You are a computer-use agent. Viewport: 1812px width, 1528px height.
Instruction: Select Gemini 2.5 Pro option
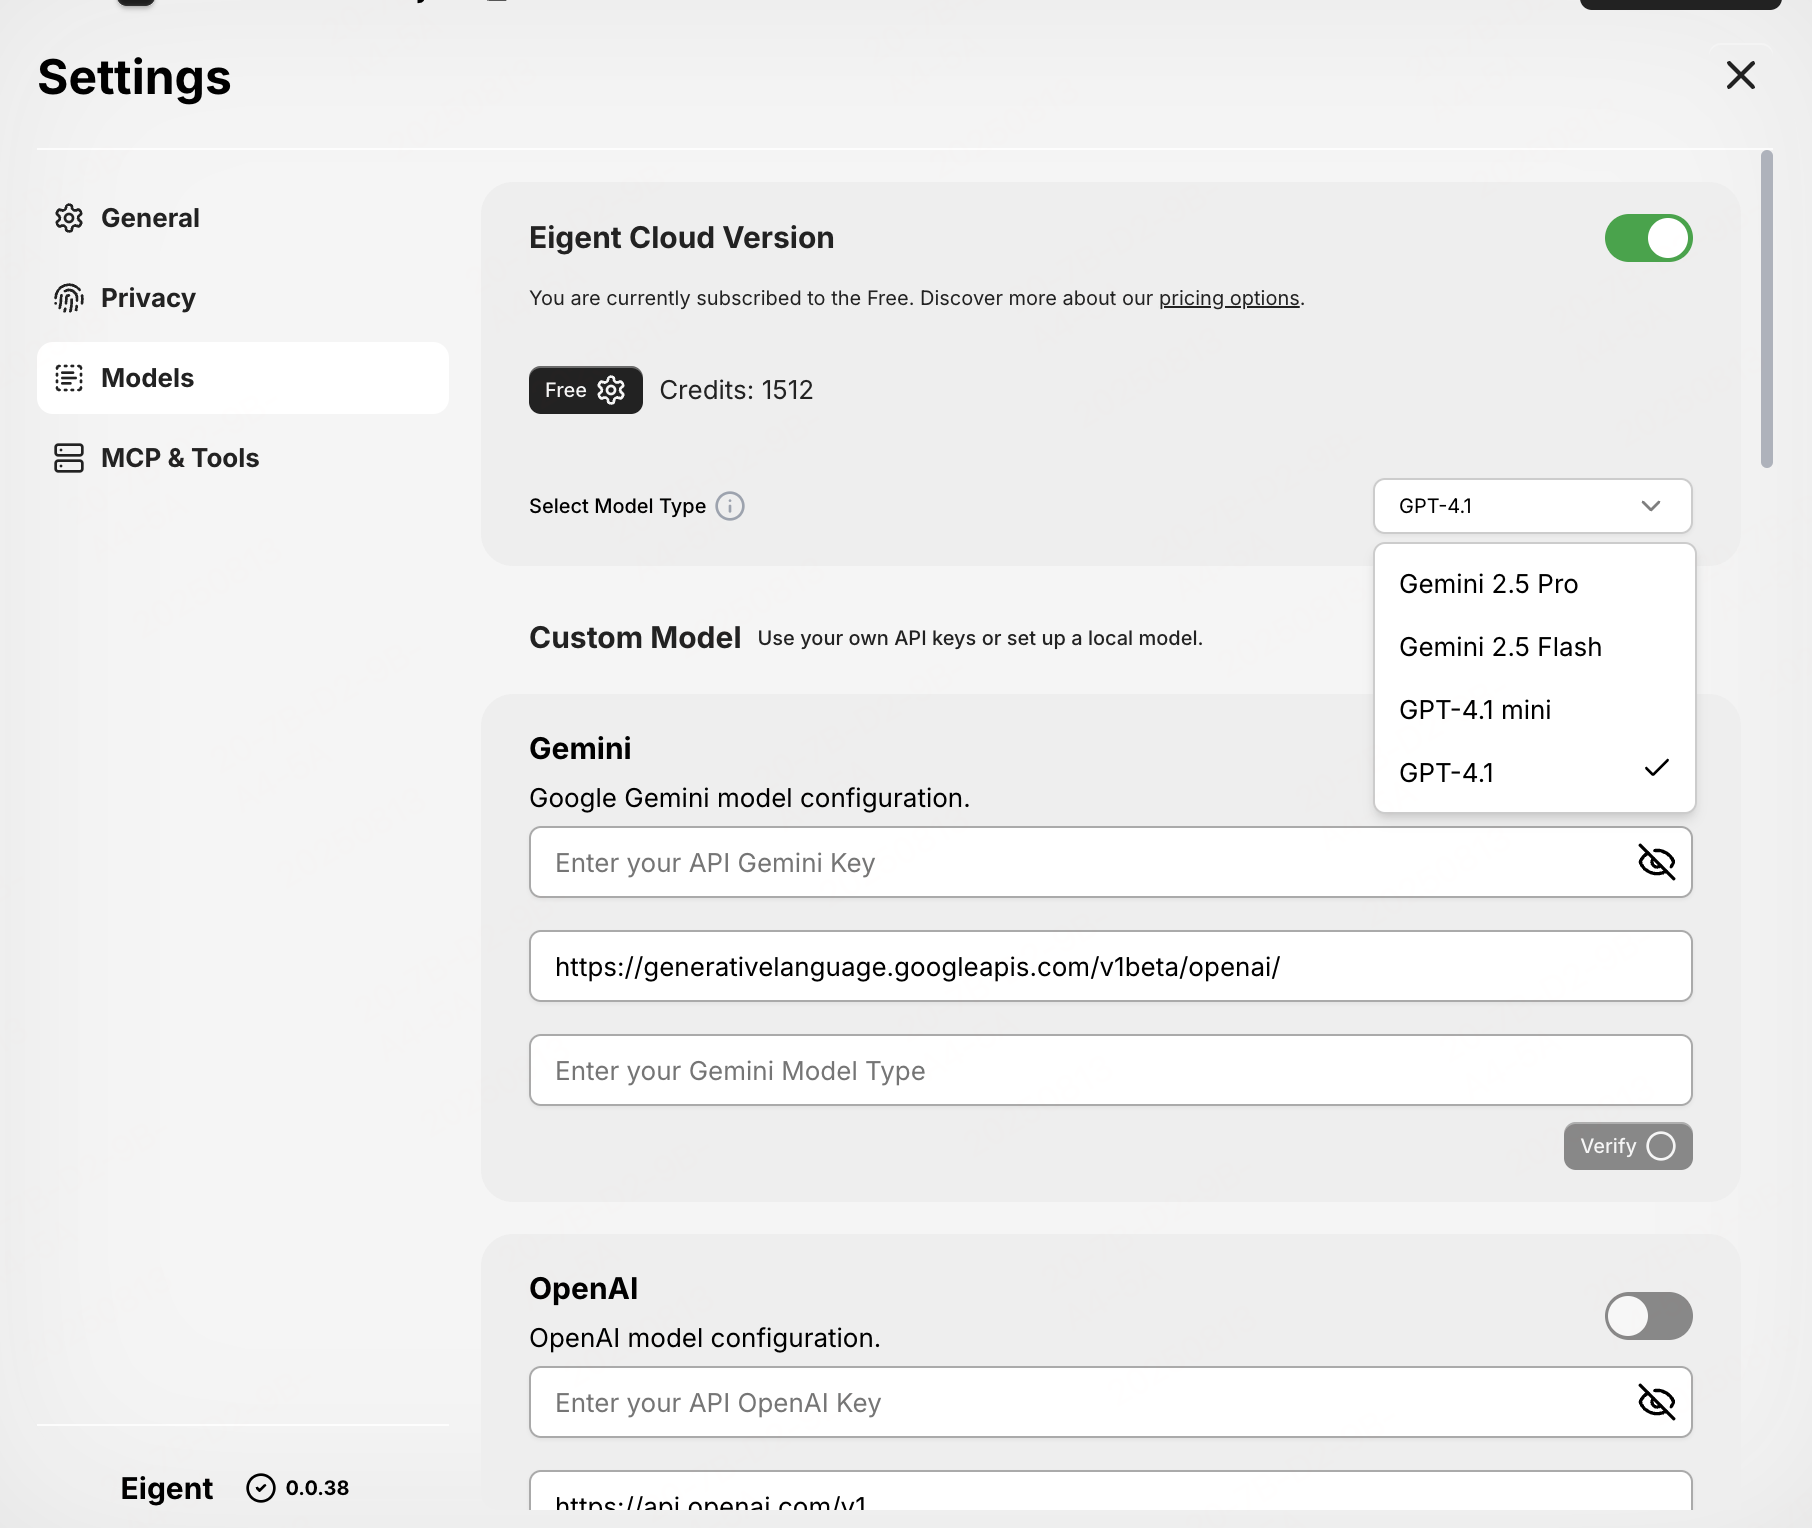click(1535, 584)
